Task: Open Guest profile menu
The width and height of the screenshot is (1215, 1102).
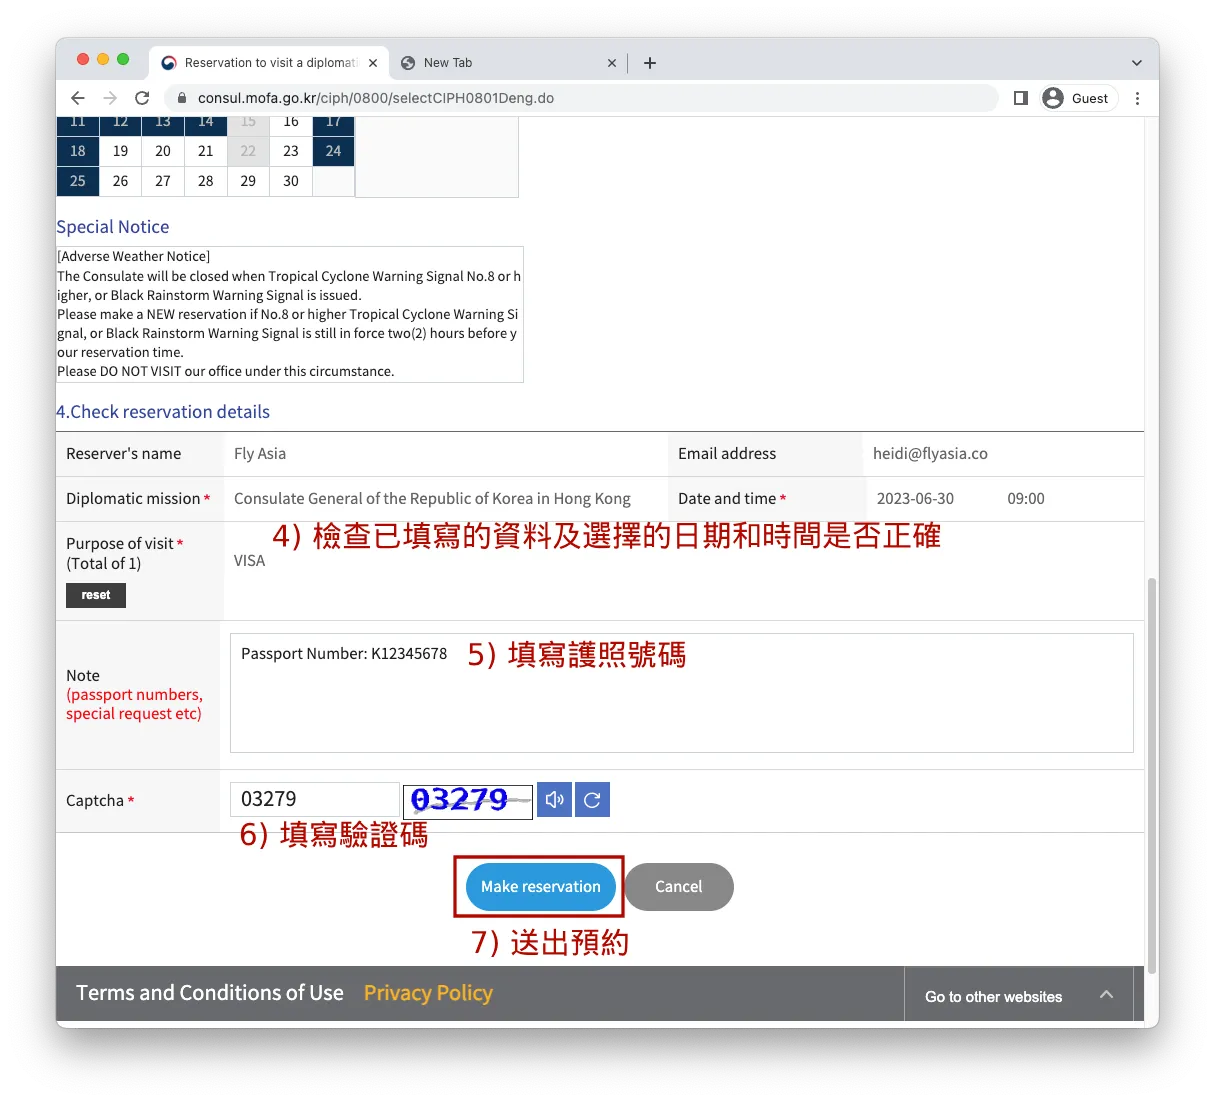Action: [1076, 98]
